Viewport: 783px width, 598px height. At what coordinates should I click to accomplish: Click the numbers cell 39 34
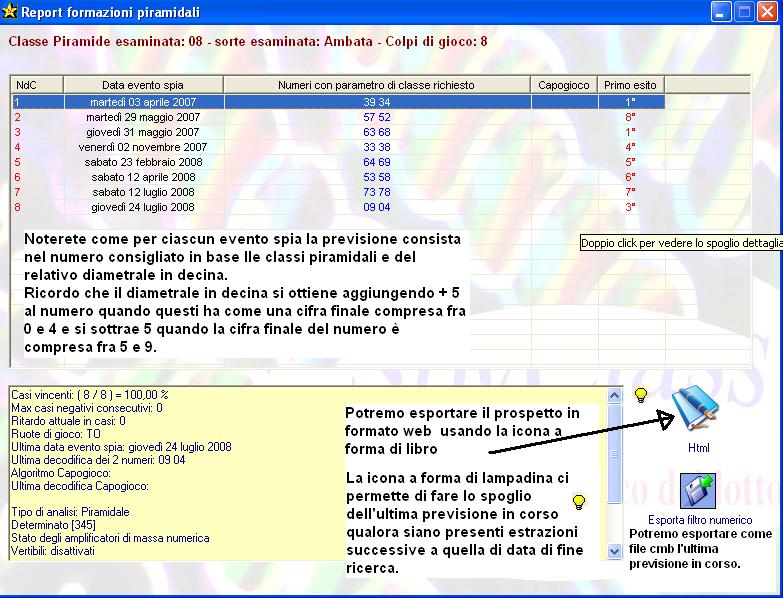coord(377,102)
